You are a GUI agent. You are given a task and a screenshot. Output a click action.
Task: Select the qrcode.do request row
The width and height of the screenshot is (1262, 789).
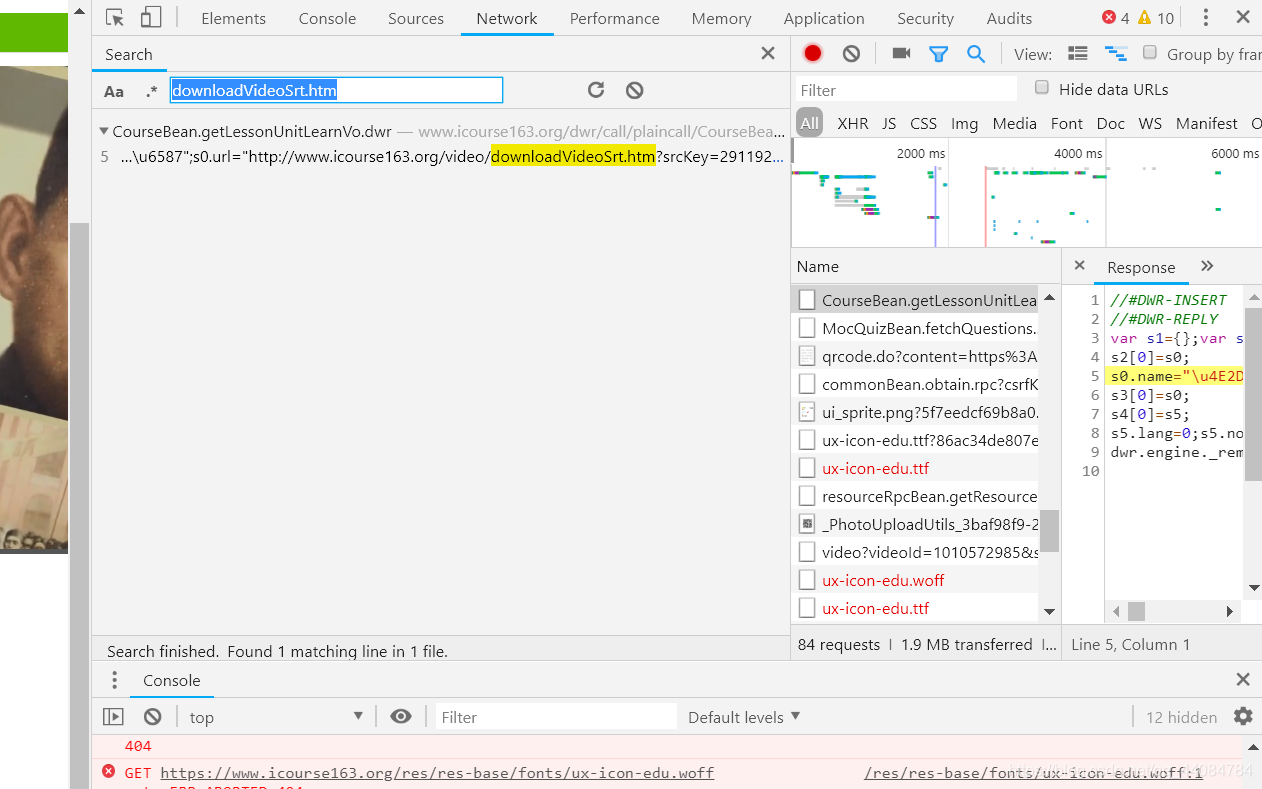point(917,356)
